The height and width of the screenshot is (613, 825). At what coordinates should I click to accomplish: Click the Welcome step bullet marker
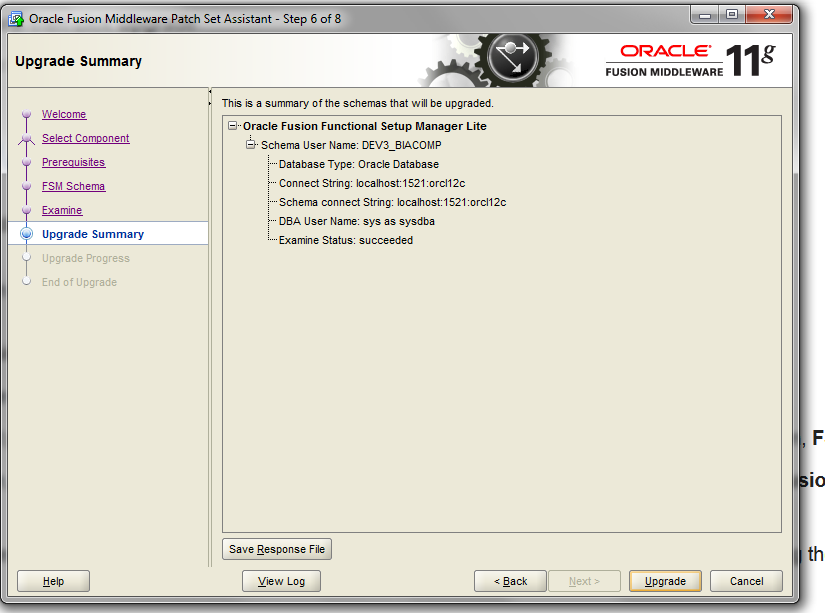pos(26,114)
